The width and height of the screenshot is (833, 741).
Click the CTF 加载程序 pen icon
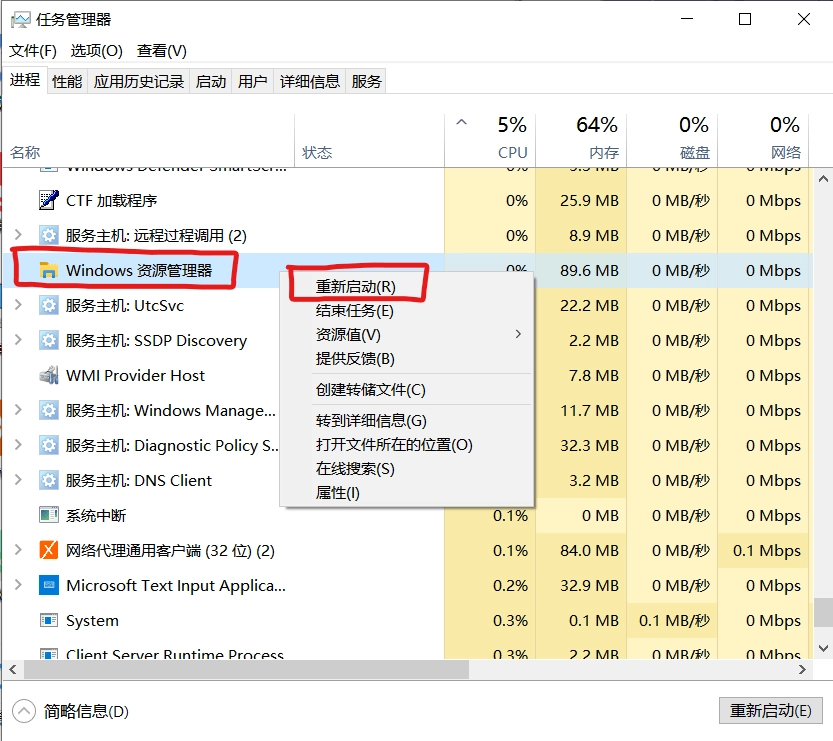point(49,200)
